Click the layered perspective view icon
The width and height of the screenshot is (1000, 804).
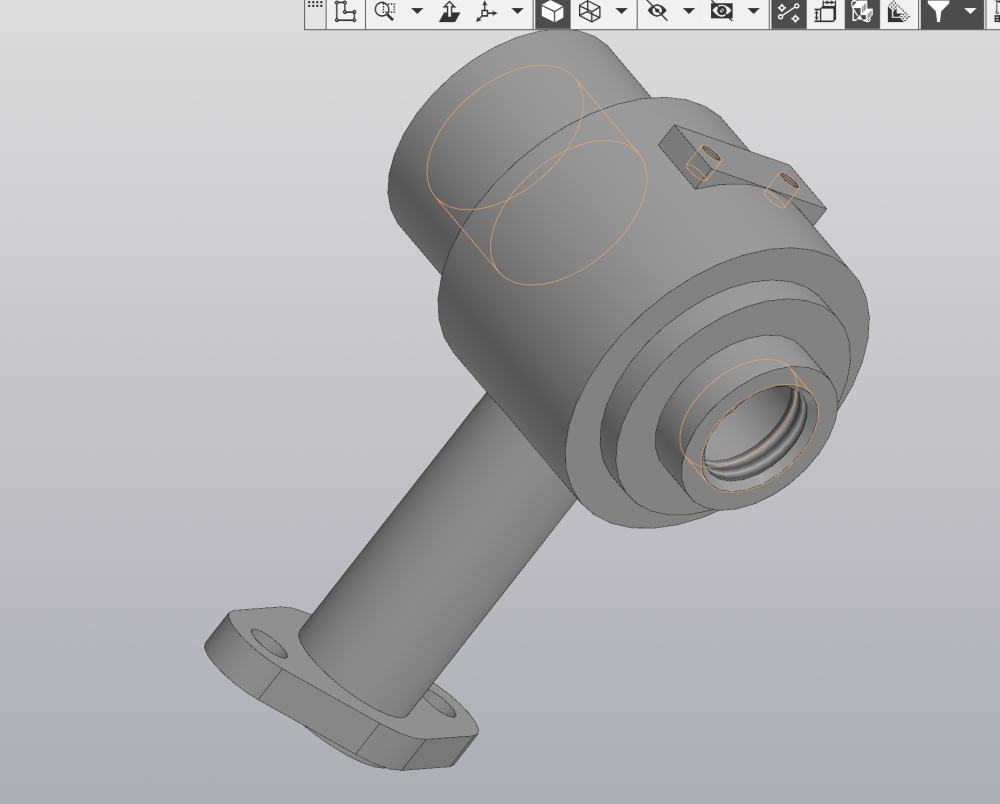[x=898, y=13]
